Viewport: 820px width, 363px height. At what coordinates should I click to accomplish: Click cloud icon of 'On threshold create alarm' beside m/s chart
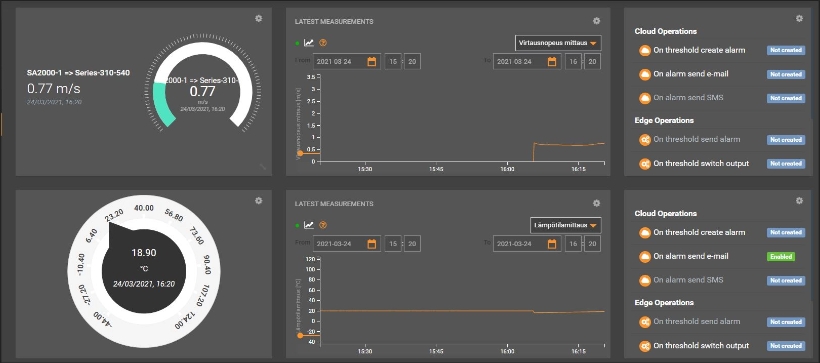[645, 51]
